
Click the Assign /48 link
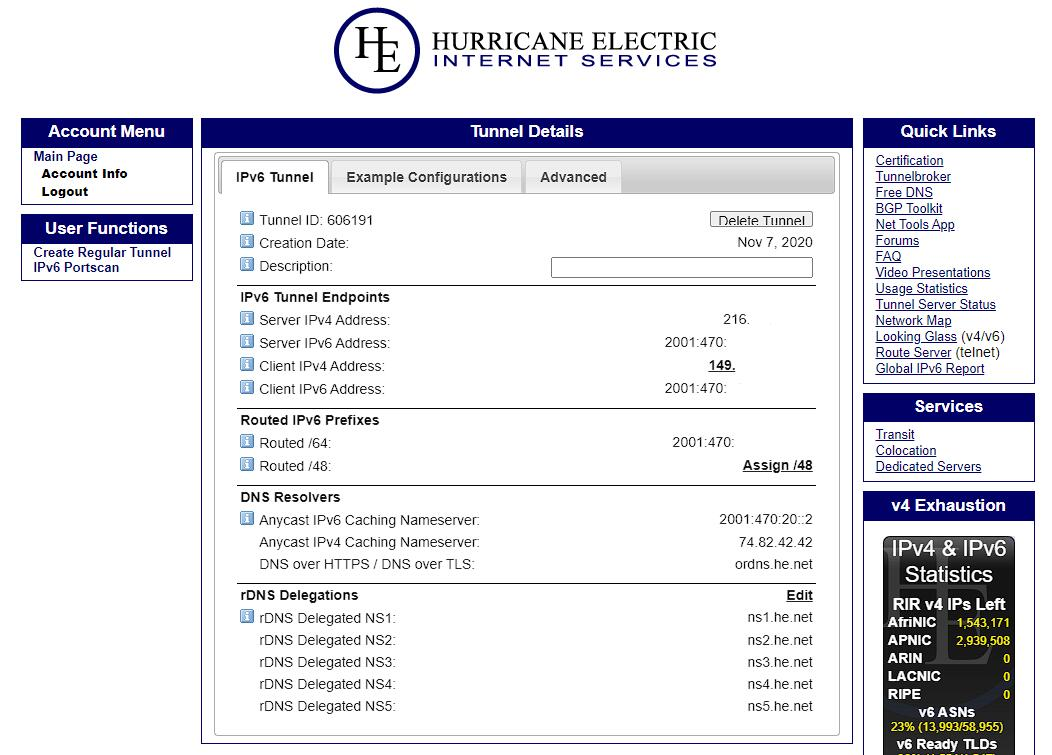click(778, 465)
